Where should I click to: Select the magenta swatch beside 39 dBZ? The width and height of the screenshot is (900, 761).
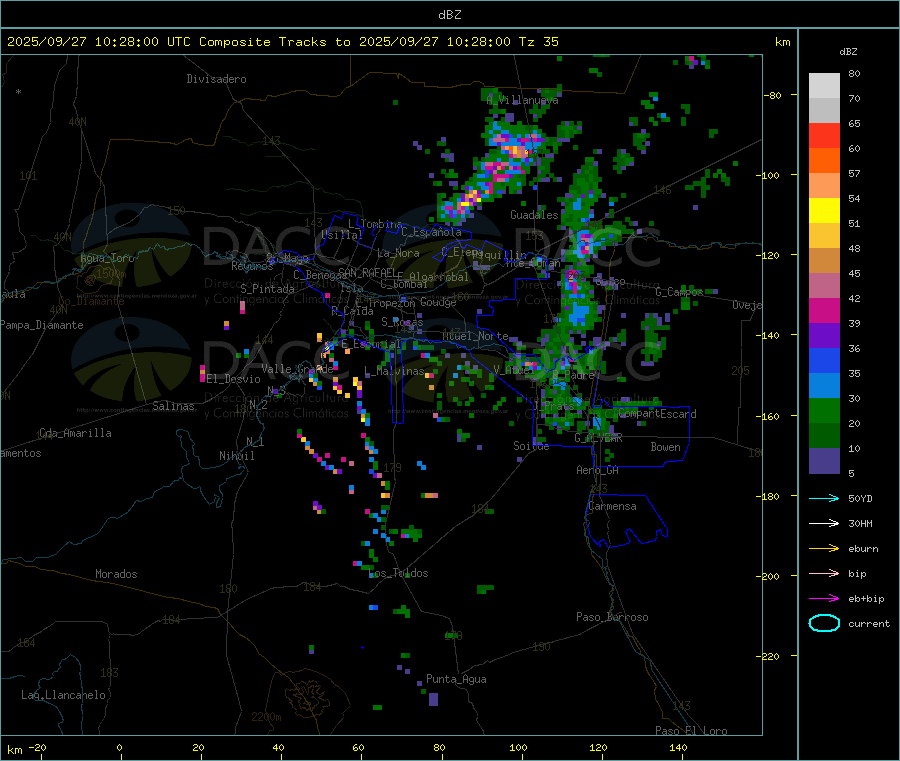(824, 310)
